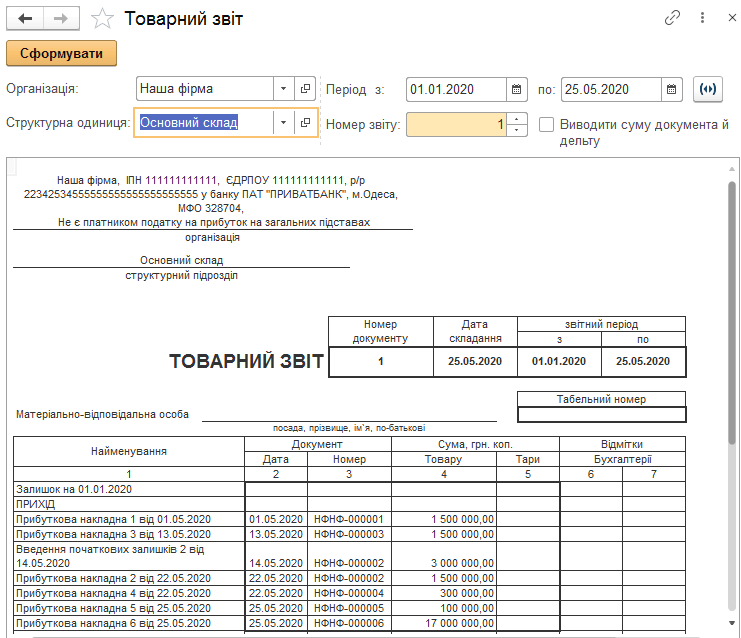This screenshot has height=638, width=741.
Task: Click the Товару column header
Action: coord(444,459)
